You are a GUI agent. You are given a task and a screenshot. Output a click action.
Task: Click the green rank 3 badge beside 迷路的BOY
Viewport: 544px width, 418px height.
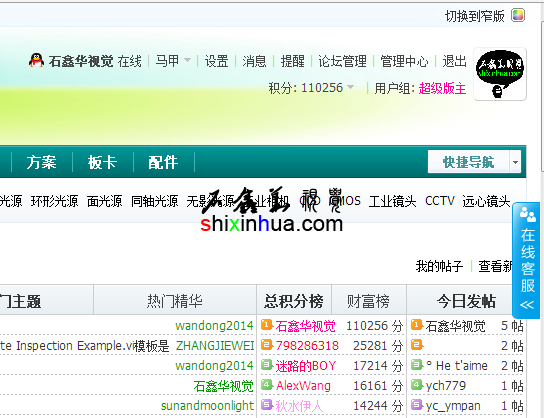266,365
